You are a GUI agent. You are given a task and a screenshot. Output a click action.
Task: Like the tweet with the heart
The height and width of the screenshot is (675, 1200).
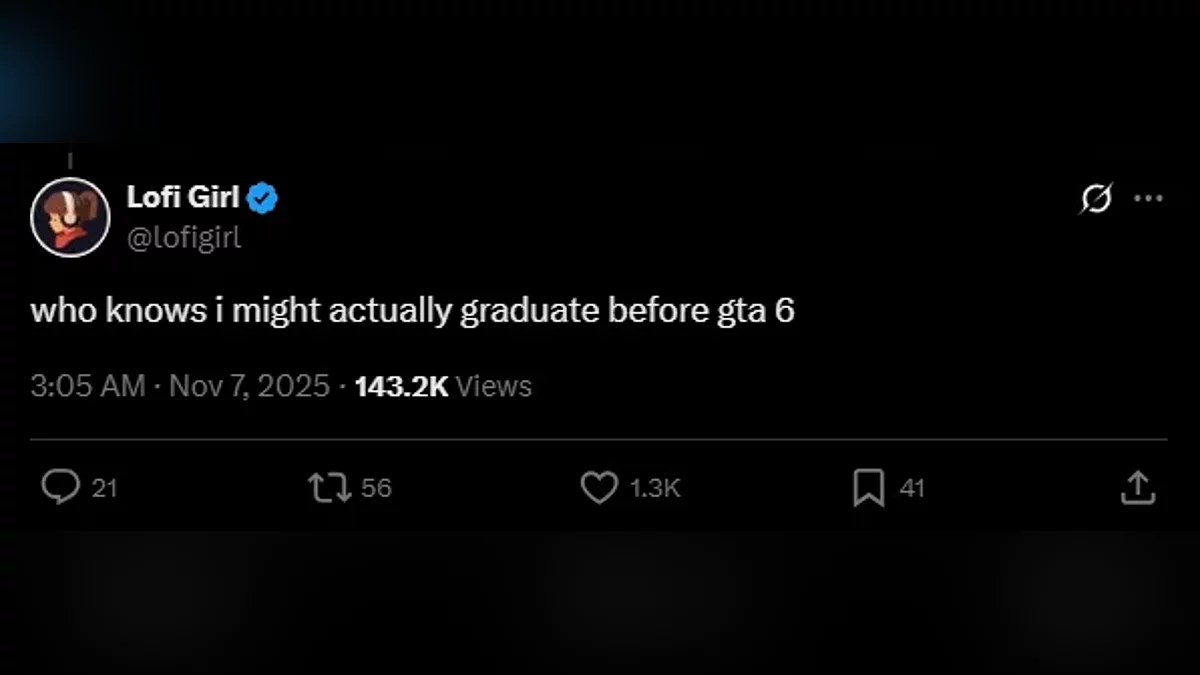[599, 488]
